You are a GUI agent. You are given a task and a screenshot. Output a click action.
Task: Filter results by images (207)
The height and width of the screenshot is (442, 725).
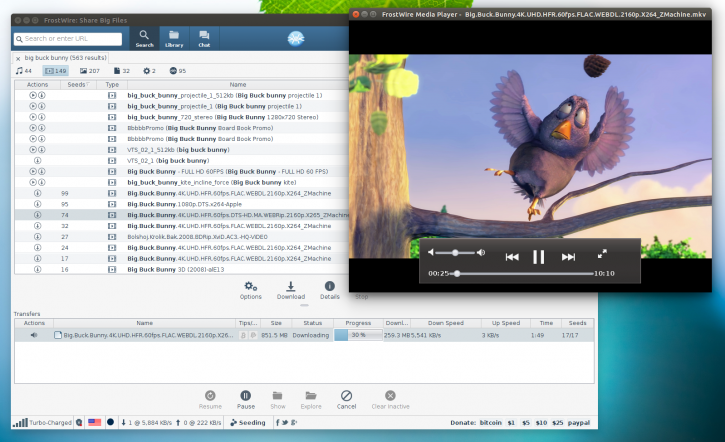tap(90, 71)
